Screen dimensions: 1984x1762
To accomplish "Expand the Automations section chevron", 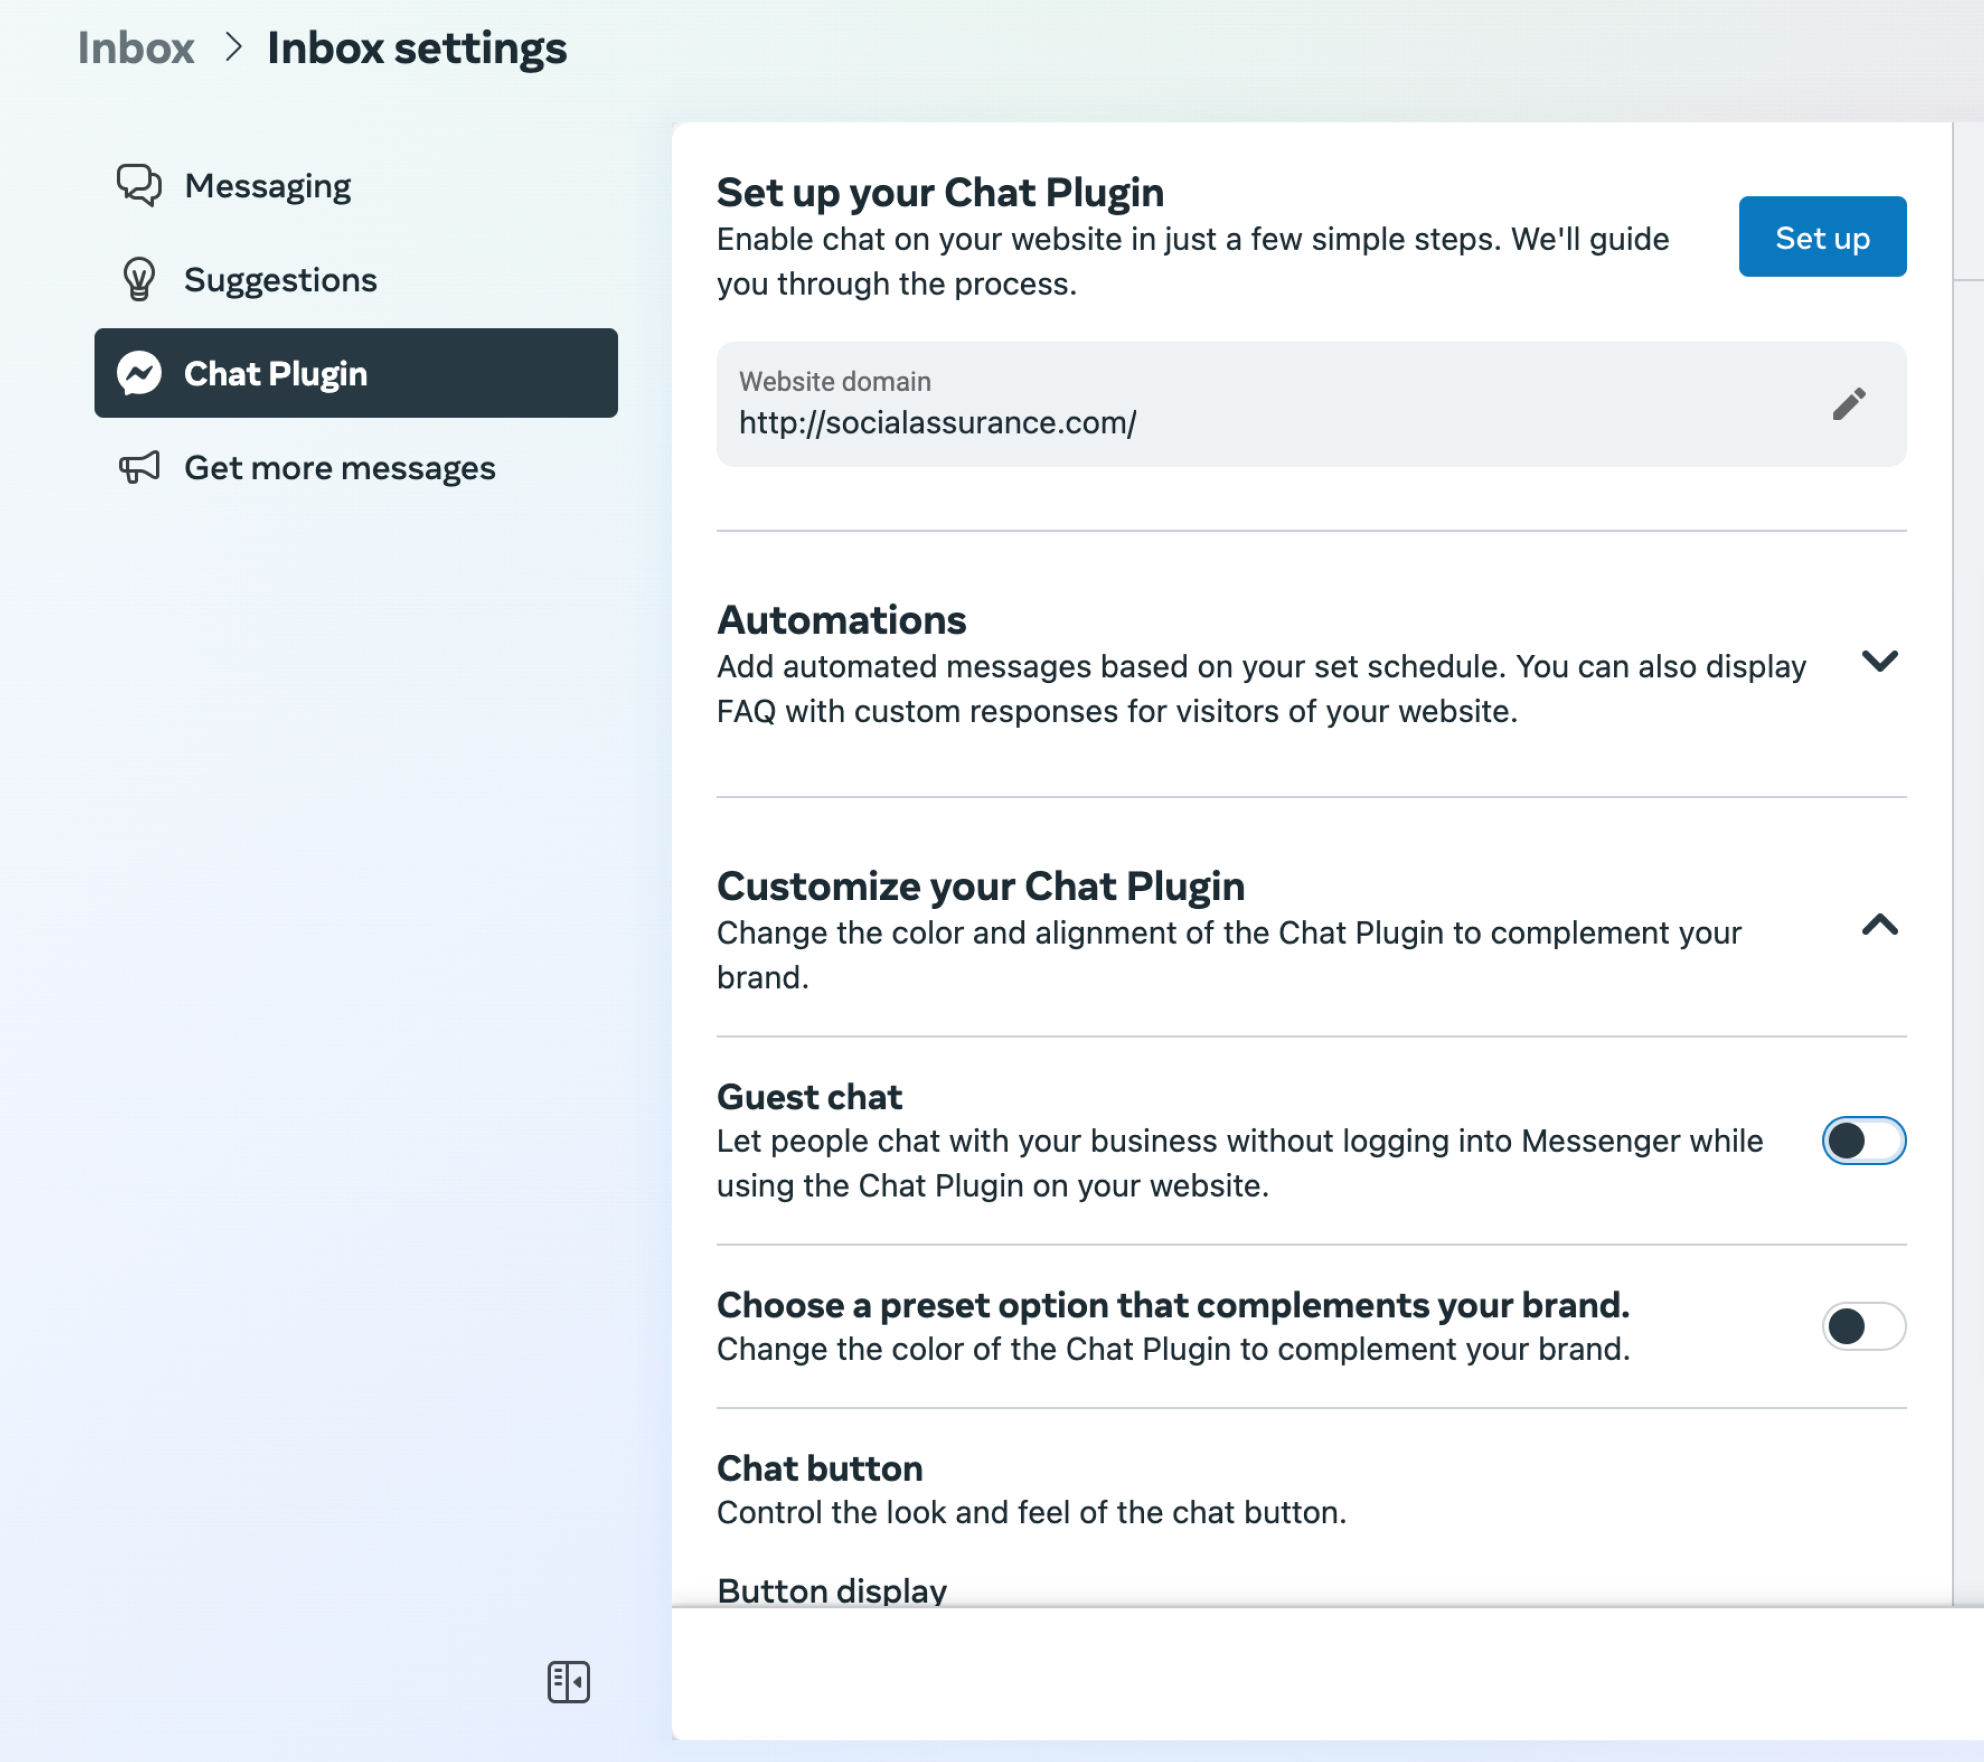I will click(x=1879, y=661).
